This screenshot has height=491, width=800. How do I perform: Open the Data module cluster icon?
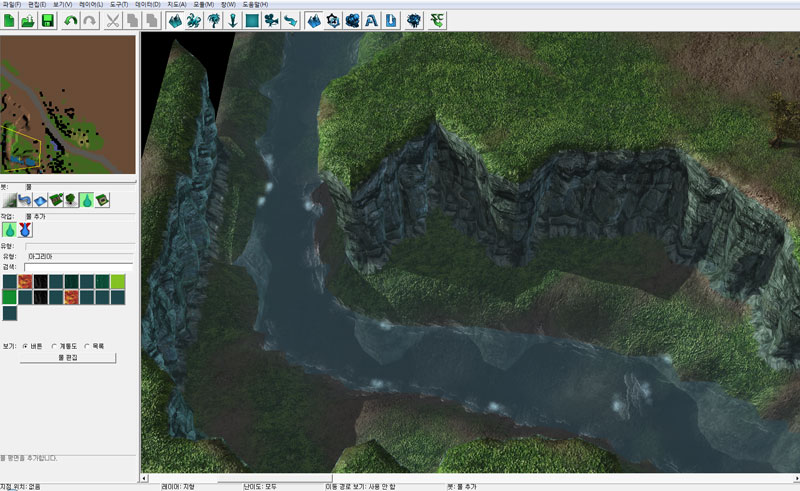coord(353,21)
